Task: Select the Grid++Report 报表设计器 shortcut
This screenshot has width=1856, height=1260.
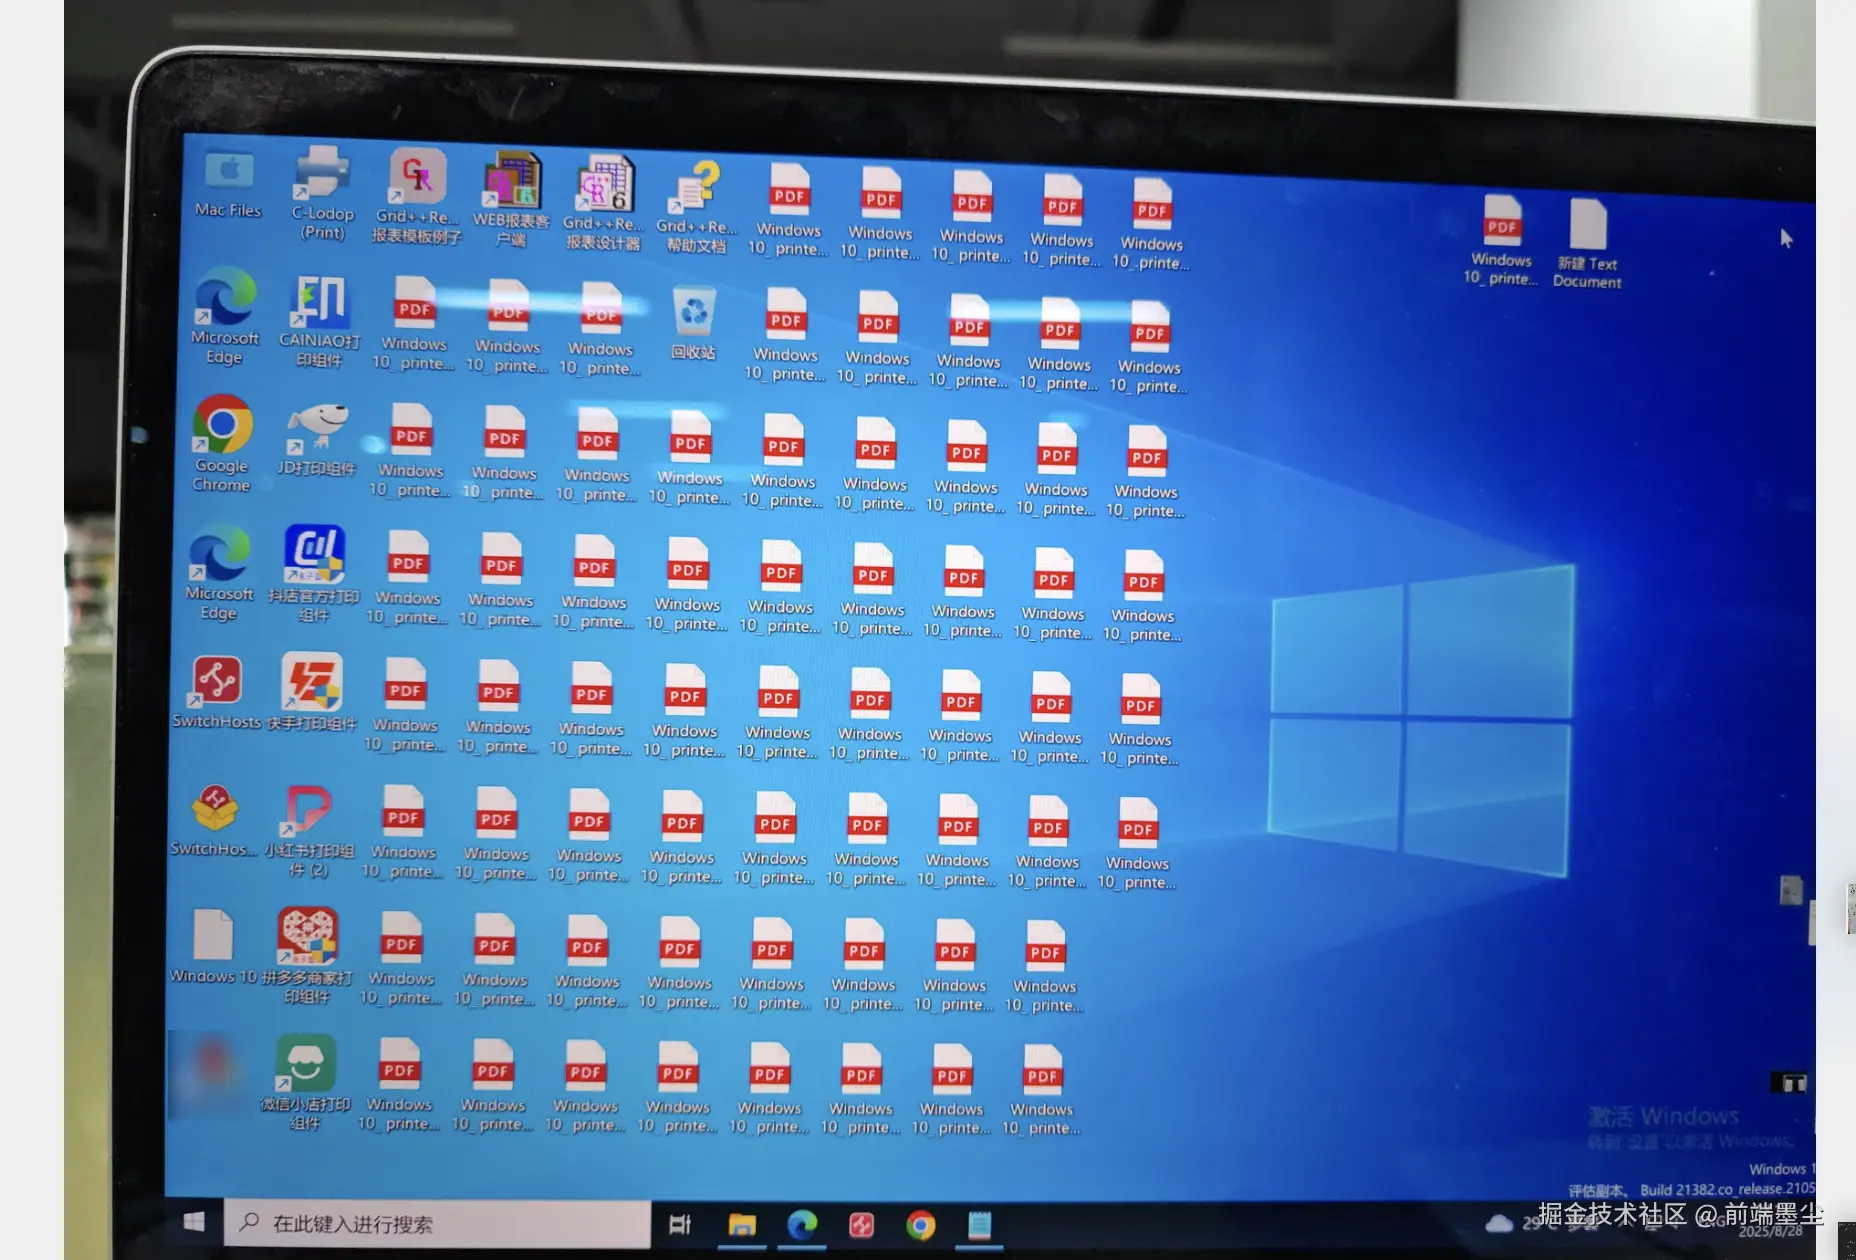Action: pyautogui.click(x=603, y=203)
